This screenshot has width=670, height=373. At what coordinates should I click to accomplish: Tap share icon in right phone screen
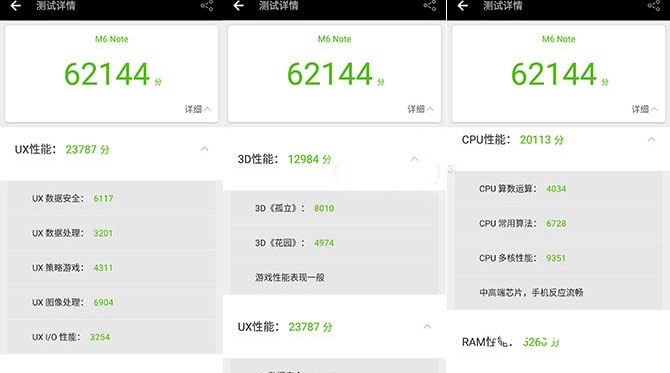click(x=654, y=6)
